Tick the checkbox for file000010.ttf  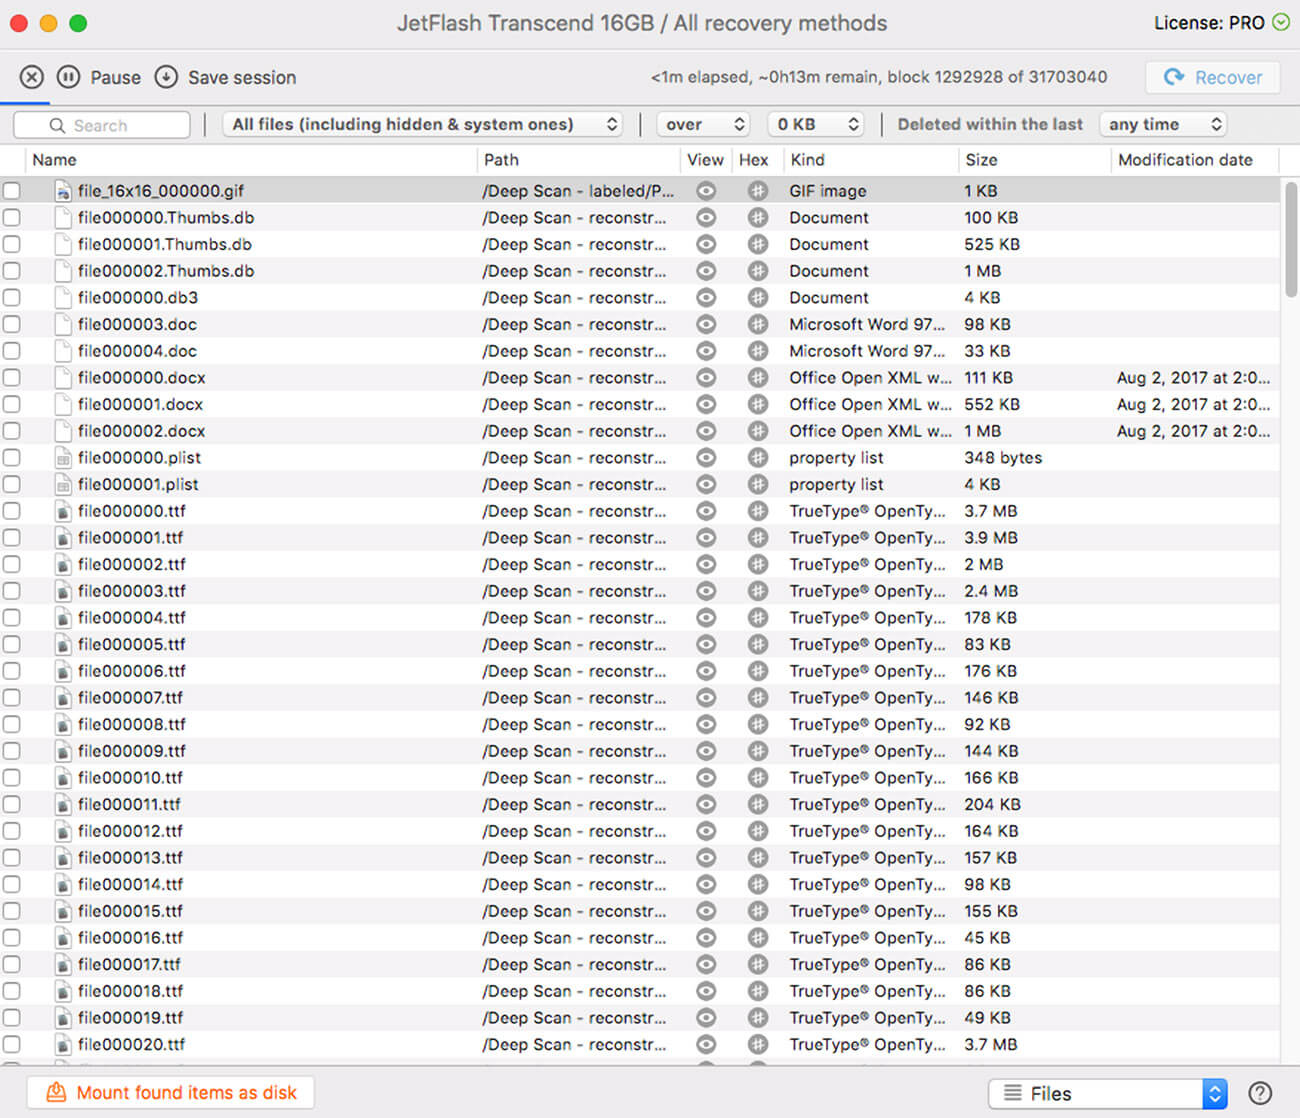point(13,777)
